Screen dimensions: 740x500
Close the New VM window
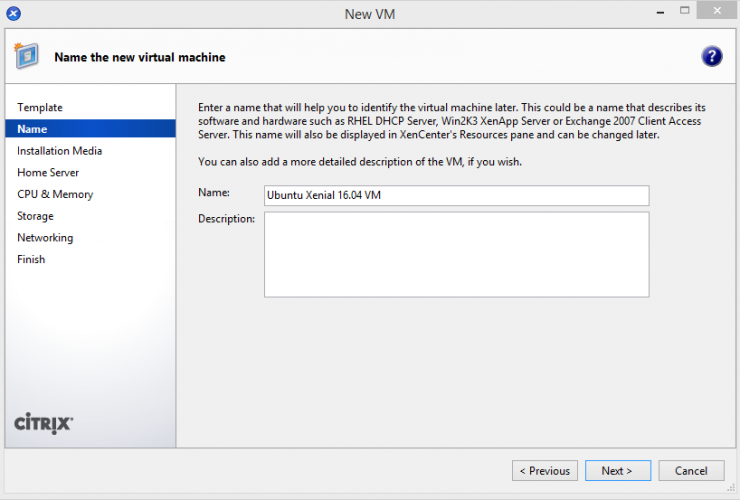coord(717,12)
